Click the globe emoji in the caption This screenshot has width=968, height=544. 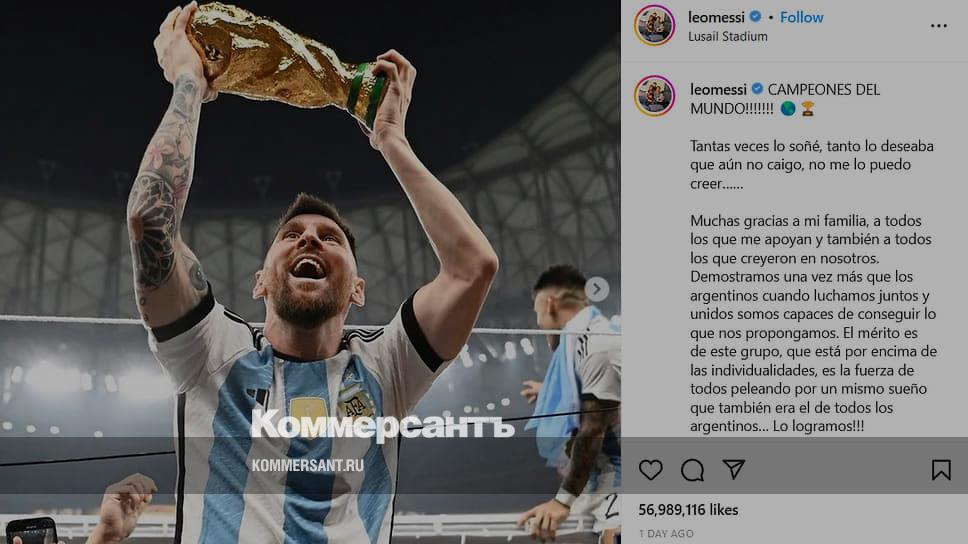coord(788,109)
